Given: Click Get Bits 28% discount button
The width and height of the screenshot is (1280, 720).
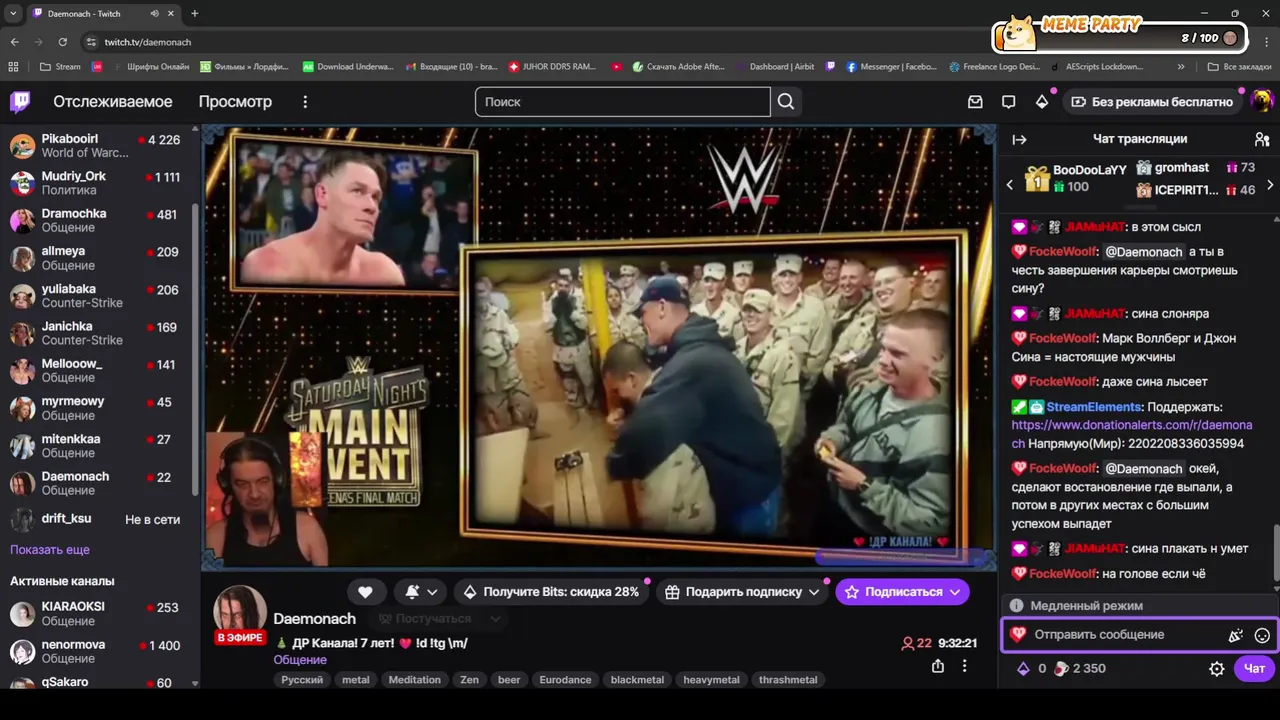Looking at the screenshot, I should pyautogui.click(x=551, y=592).
